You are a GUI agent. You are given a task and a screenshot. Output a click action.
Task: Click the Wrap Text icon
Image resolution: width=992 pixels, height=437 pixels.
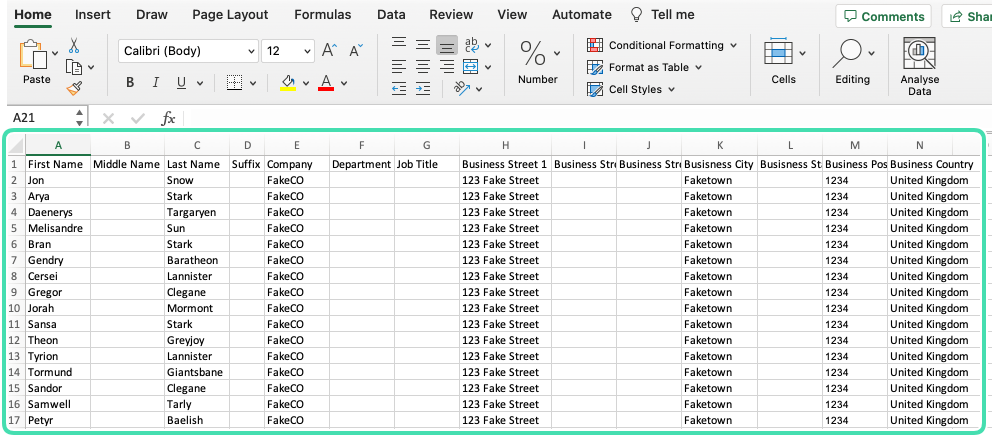point(472,45)
